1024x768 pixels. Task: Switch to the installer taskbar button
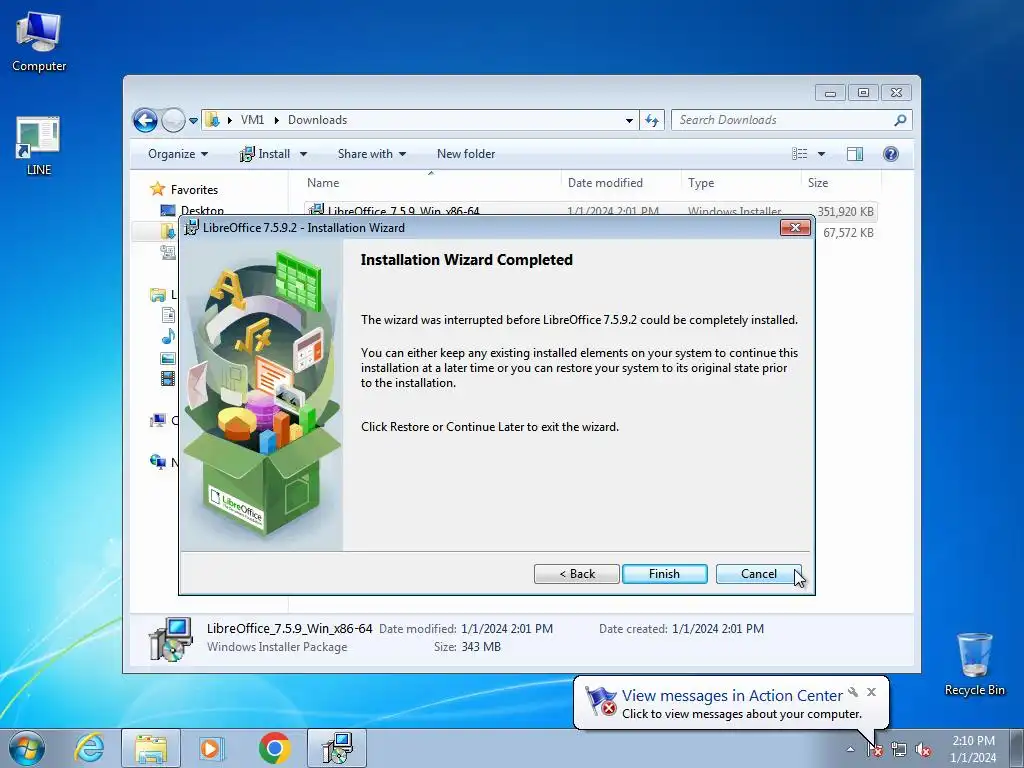click(337, 748)
